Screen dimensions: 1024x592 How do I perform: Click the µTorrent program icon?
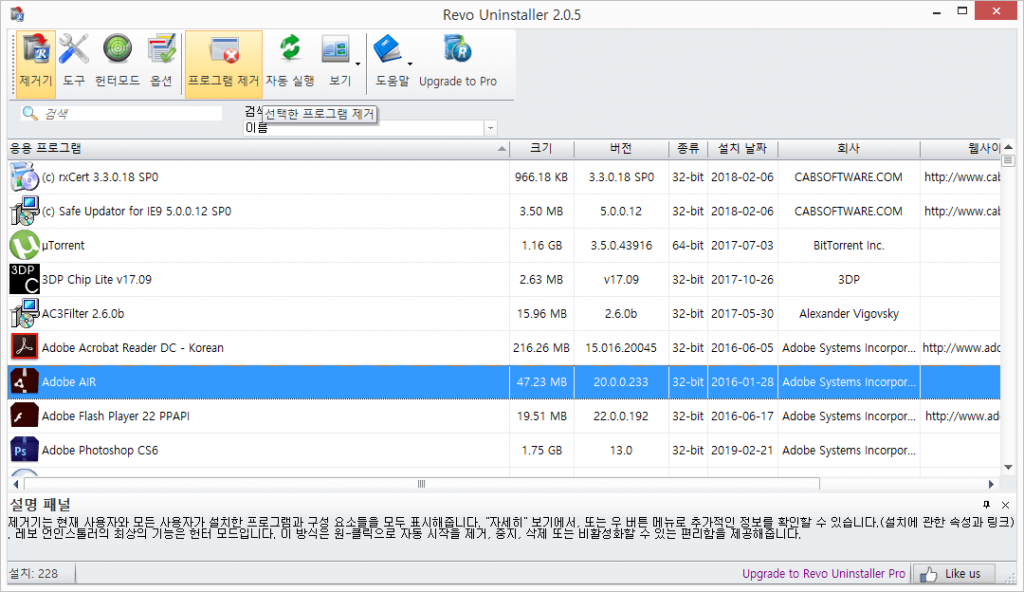(x=24, y=245)
